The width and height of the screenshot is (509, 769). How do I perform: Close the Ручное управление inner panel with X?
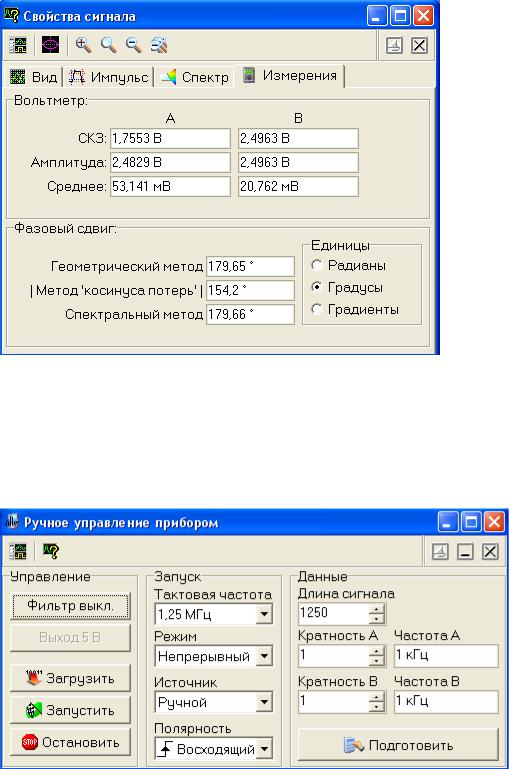[x=490, y=552]
